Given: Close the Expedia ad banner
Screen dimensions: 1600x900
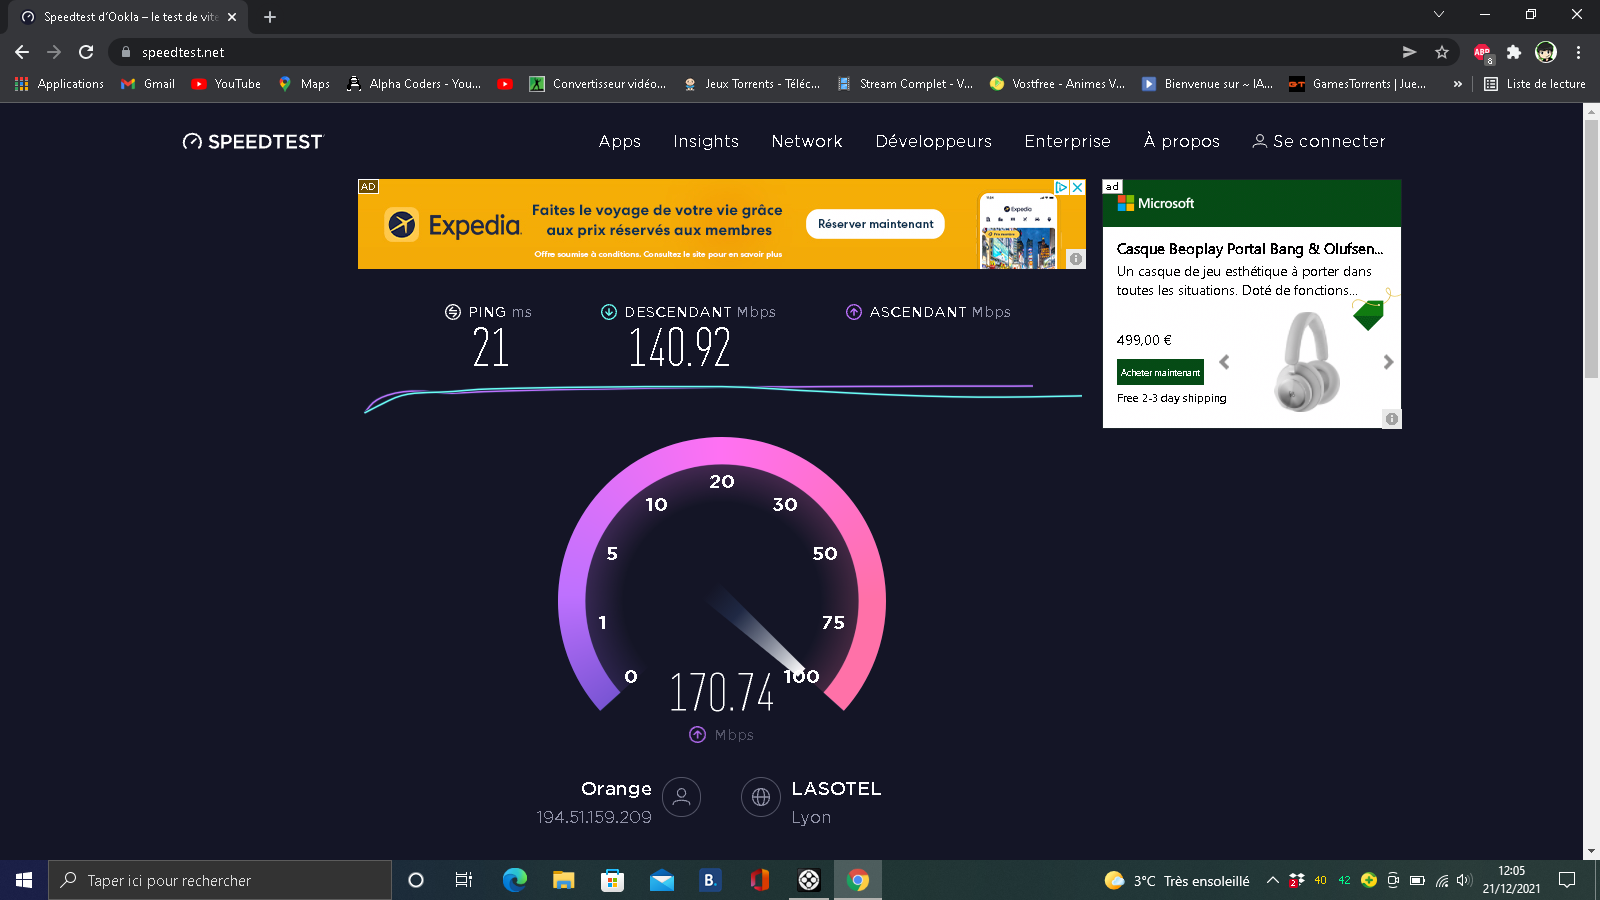Looking at the screenshot, I should pyautogui.click(x=1078, y=187).
